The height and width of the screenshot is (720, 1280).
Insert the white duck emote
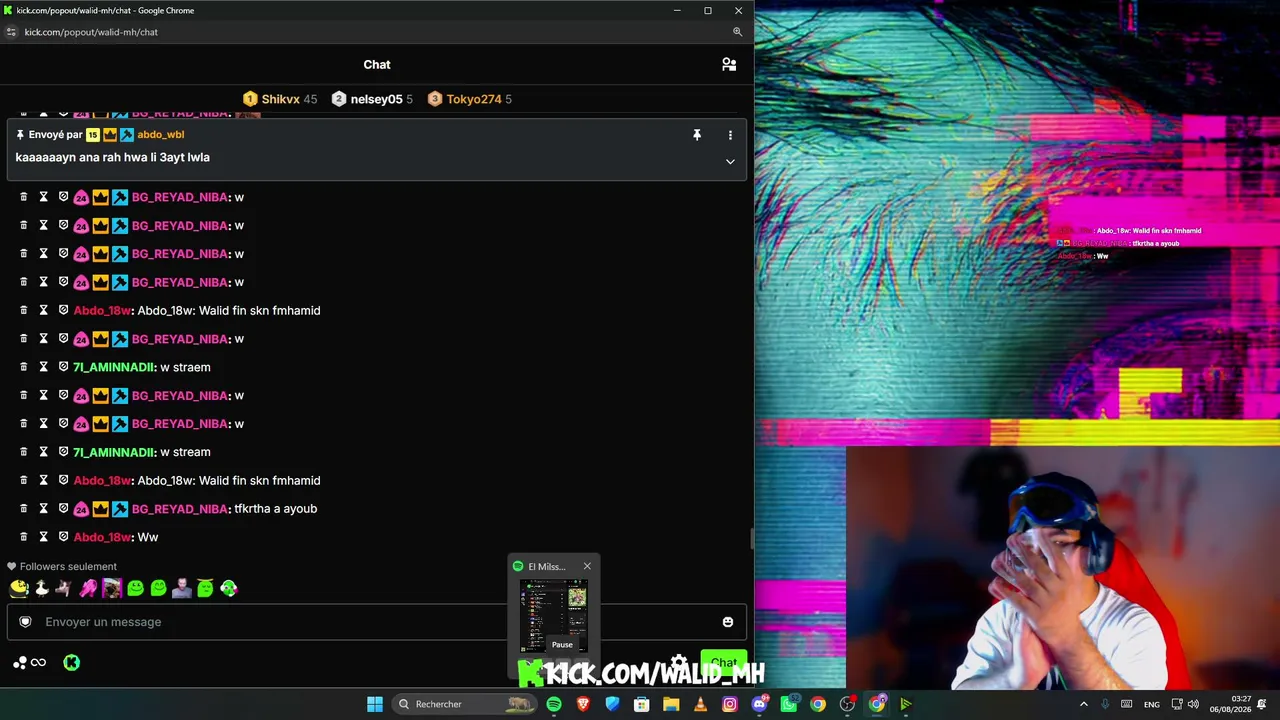(42, 589)
